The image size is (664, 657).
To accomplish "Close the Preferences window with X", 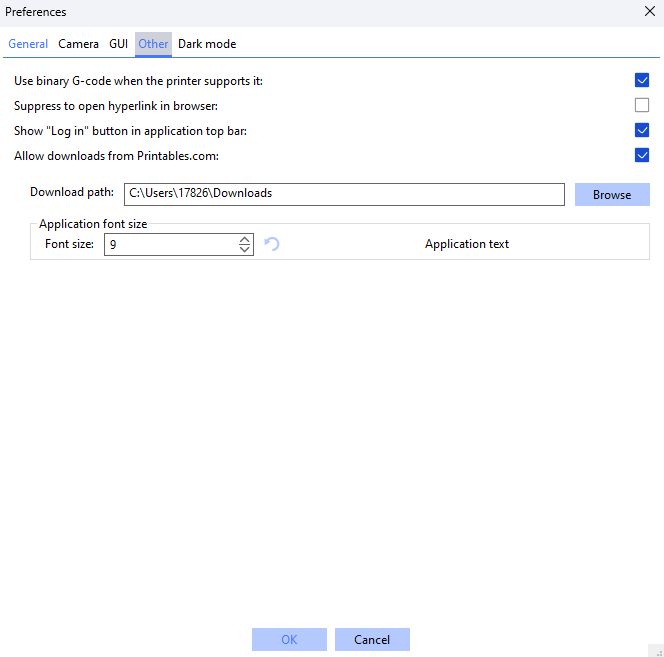I will pos(650,12).
